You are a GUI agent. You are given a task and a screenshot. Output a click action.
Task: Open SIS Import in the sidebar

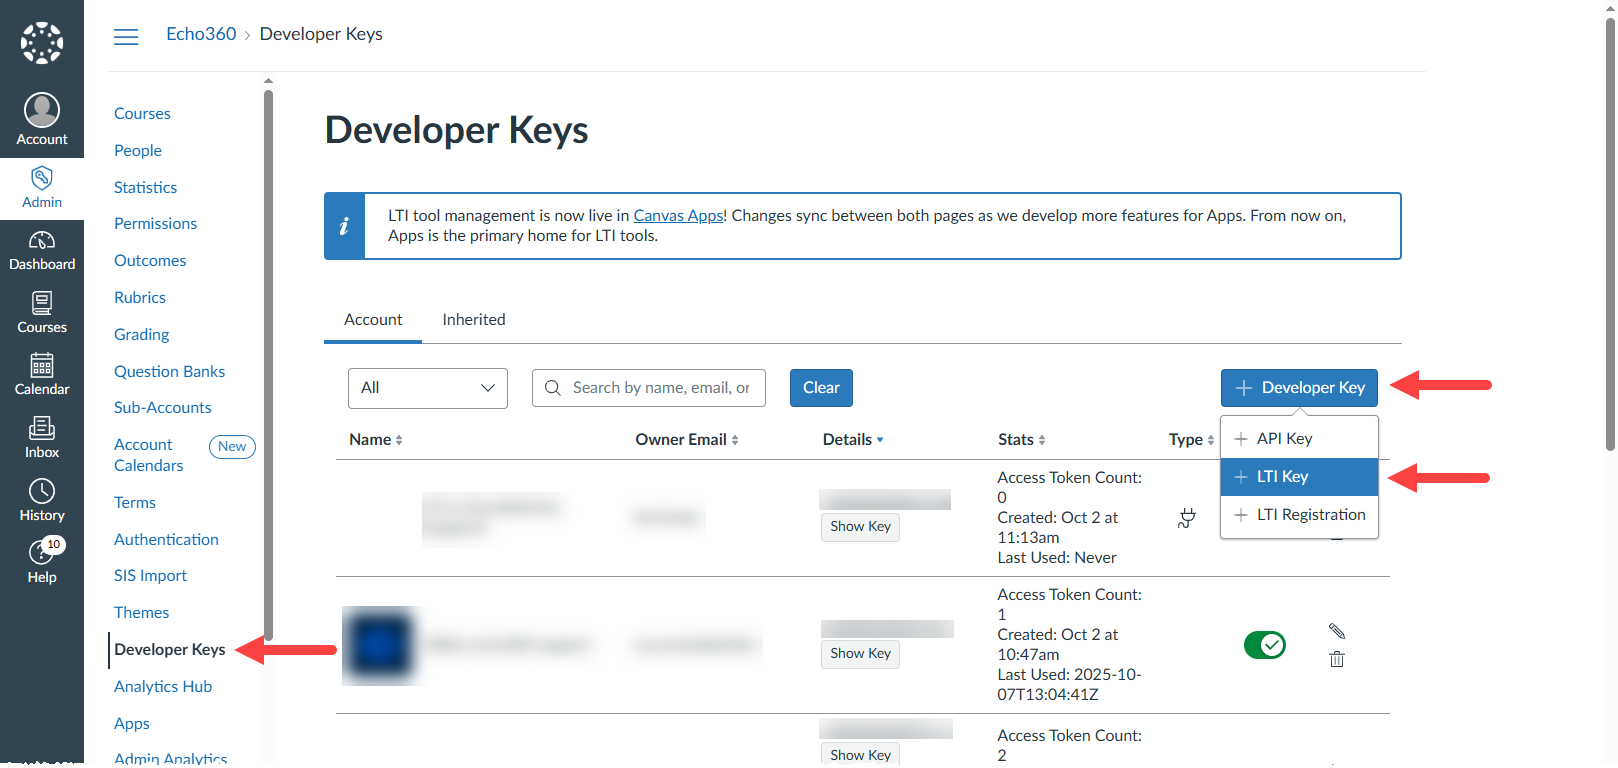coord(150,576)
